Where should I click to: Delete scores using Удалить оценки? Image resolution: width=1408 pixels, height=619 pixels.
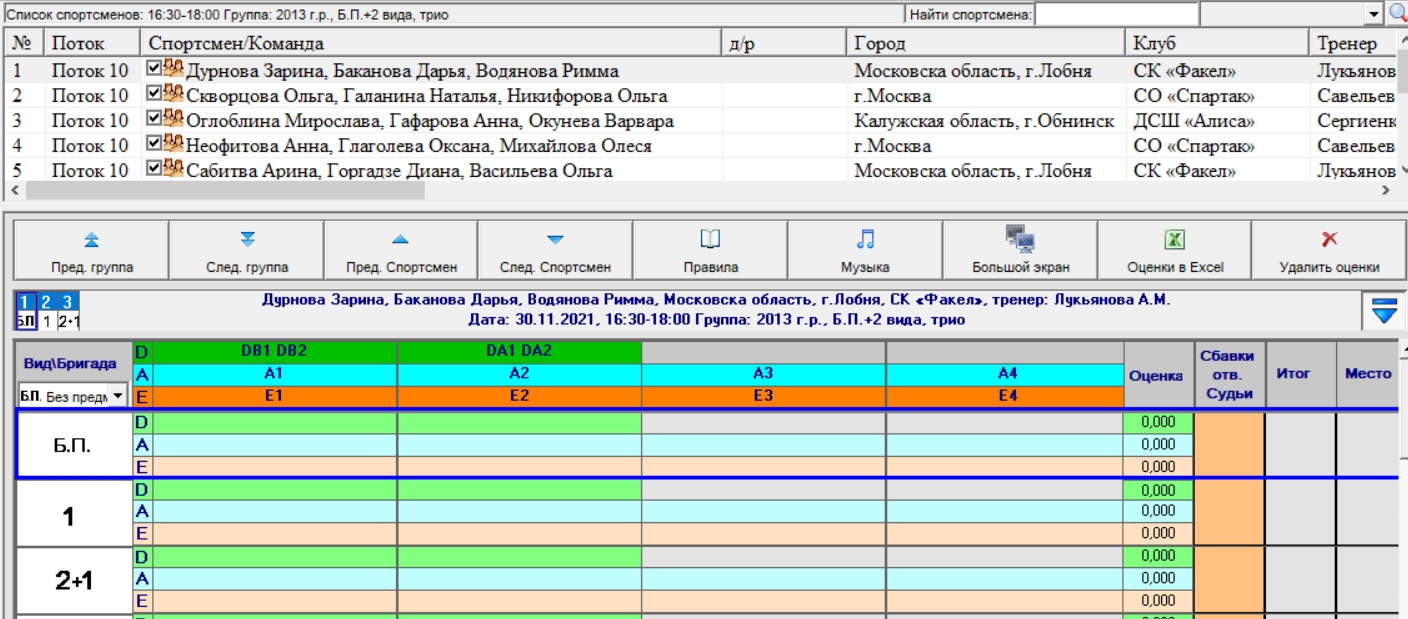pos(1329,250)
